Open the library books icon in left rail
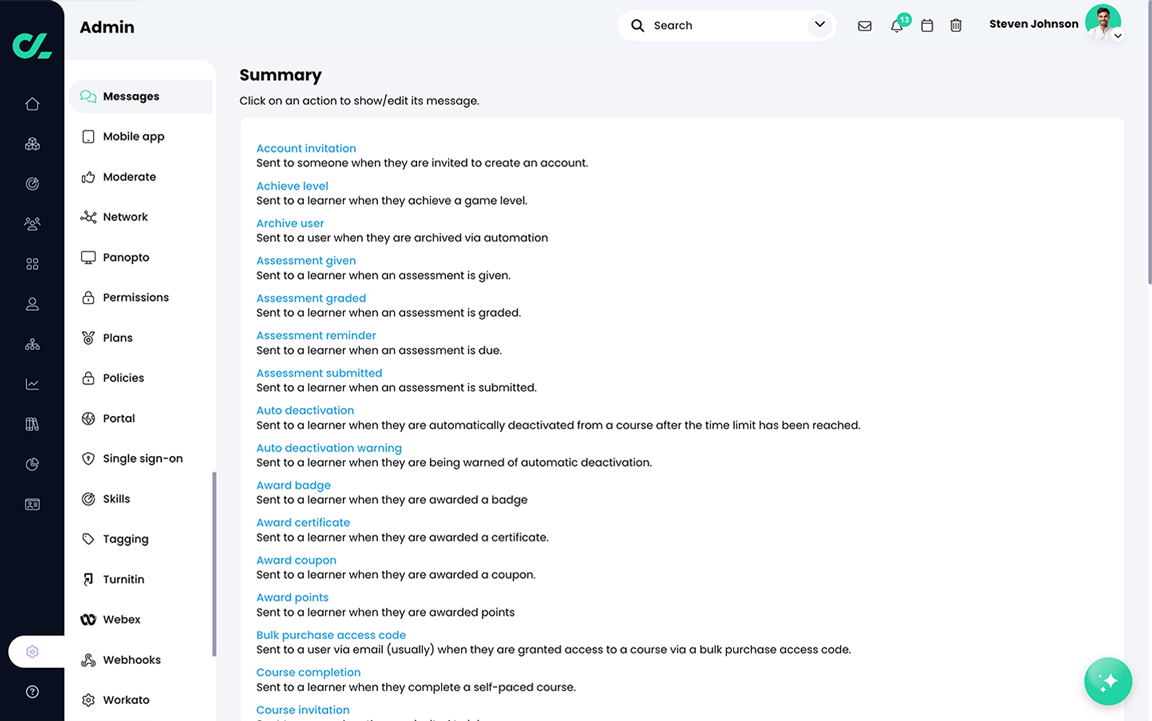 click(32, 424)
